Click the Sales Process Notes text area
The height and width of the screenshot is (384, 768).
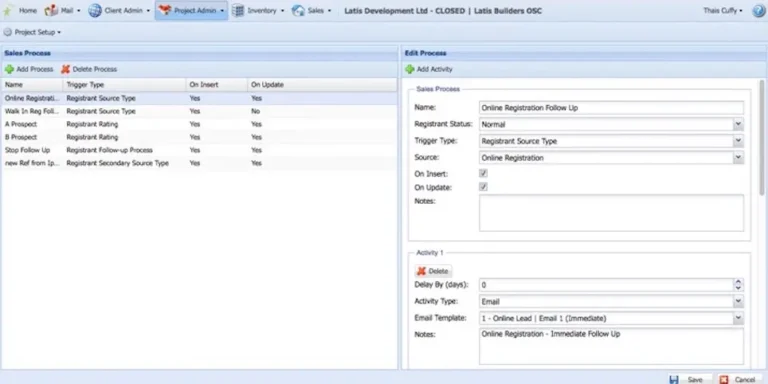tap(611, 213)
